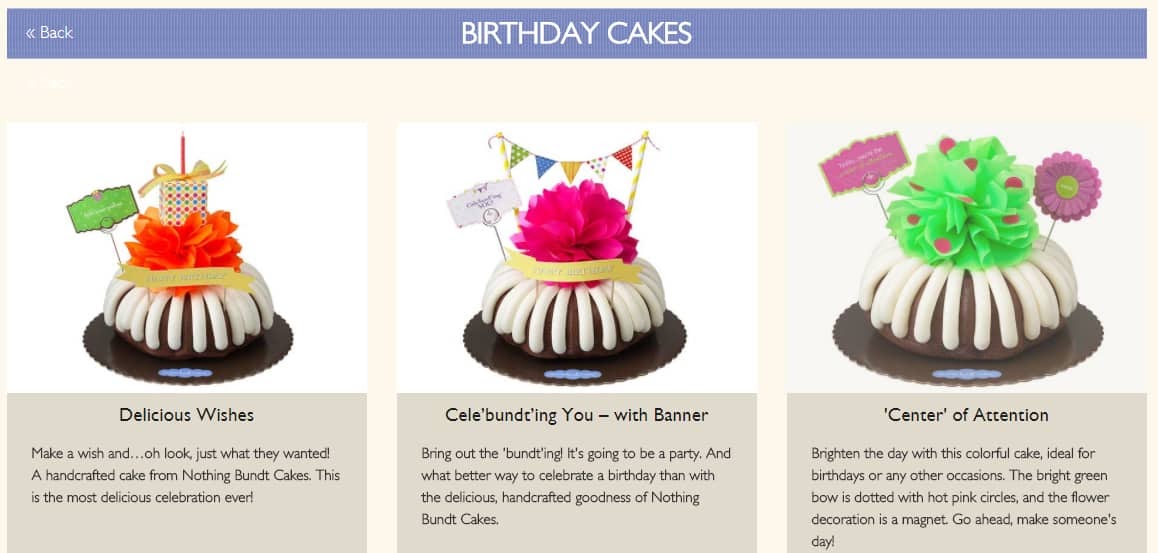Click the blue logo under the Delicious Wishes cake
Image resolution: width=1158 pixels, height=553 pixels.
(185, 373)
